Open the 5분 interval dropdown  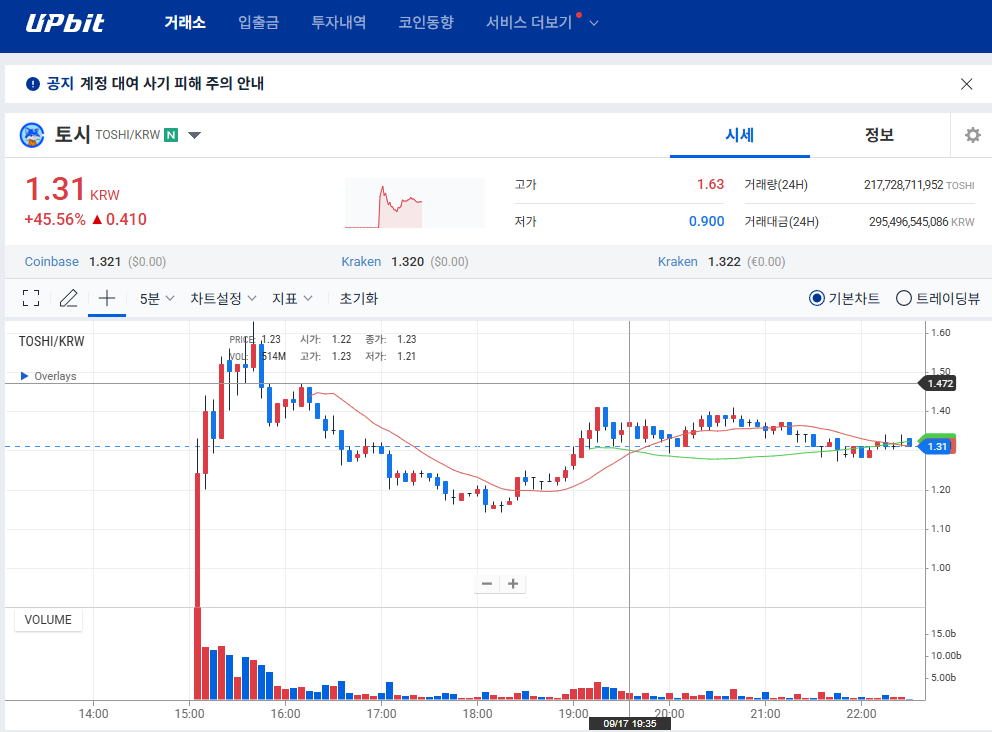(157, 298)
